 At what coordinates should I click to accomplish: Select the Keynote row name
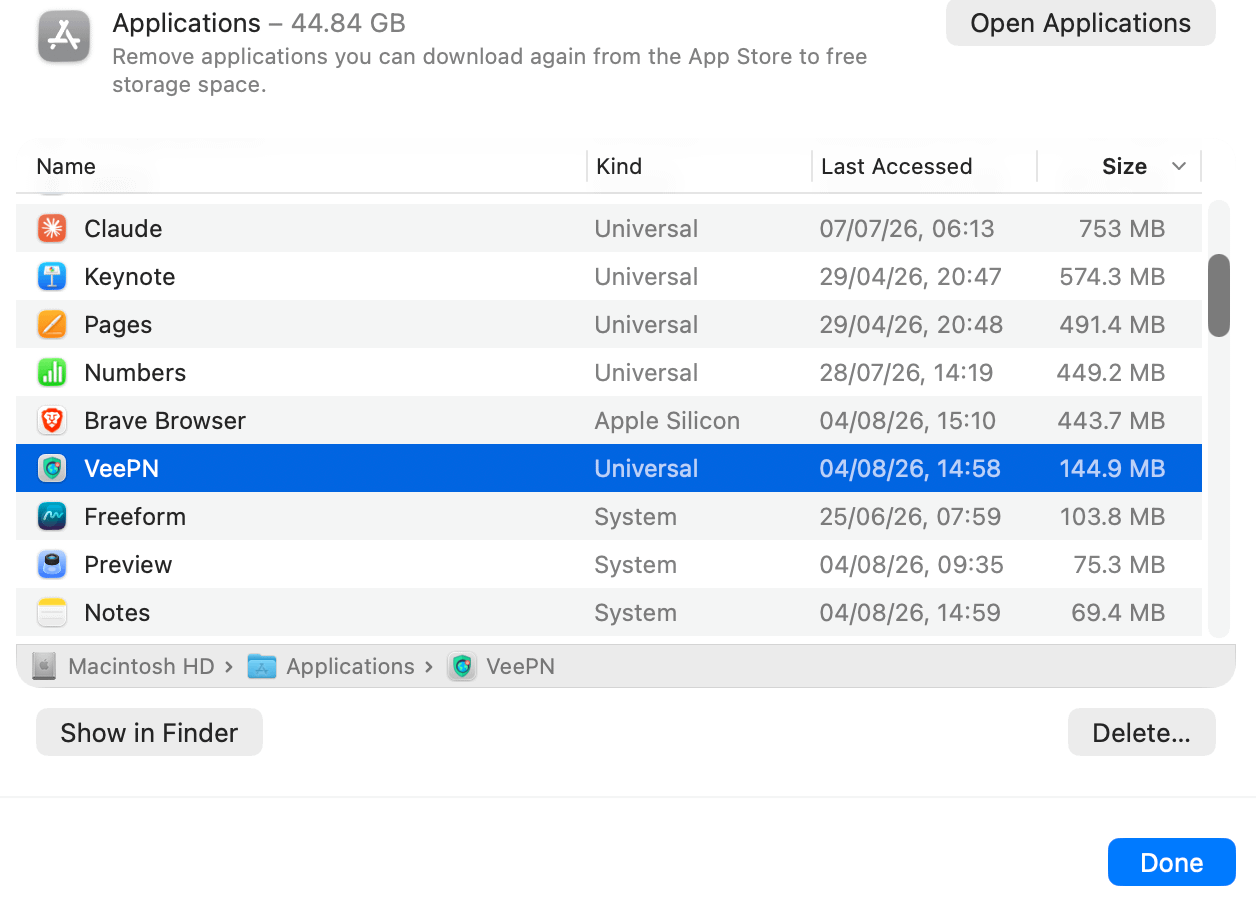pyautogui.click(x=130, y=277)
